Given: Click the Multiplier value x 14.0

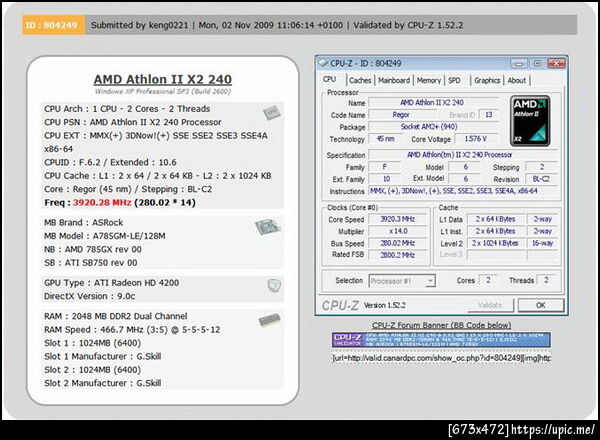Looking at the screenshot, I should [x=398, y=231].
